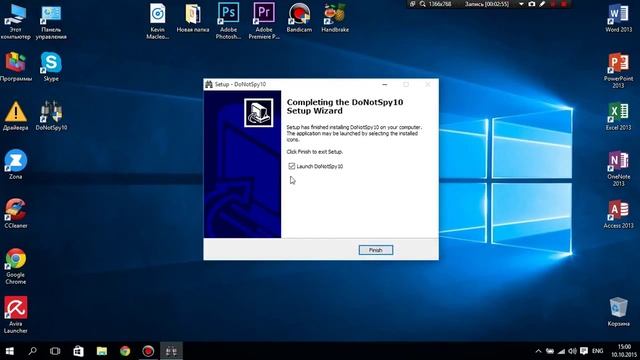Select the Новая папка folder icon
640x360 pixels.
coord(193,17)
